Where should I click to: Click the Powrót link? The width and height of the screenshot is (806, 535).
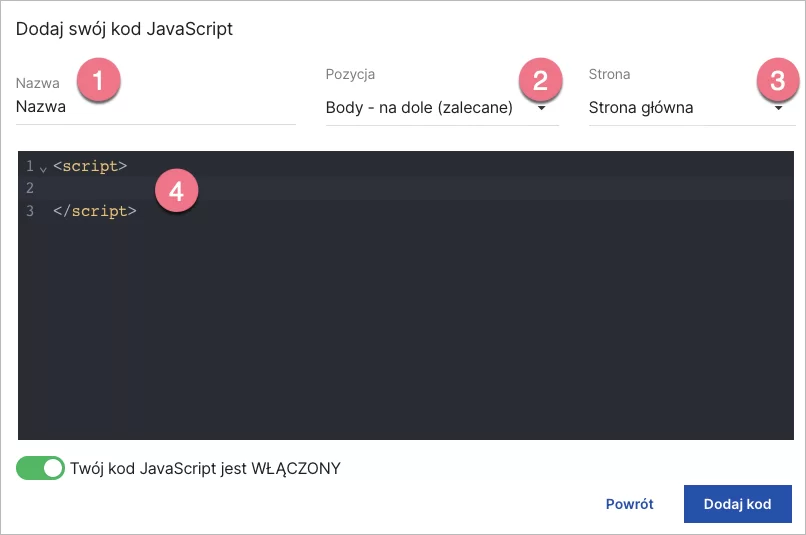(x=629, y=504)
